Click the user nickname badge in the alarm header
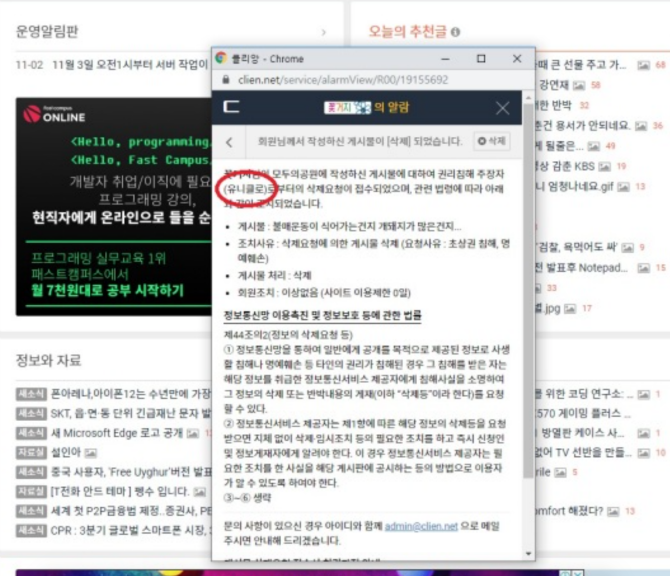The image size is (670, 576). pos(347,107)
